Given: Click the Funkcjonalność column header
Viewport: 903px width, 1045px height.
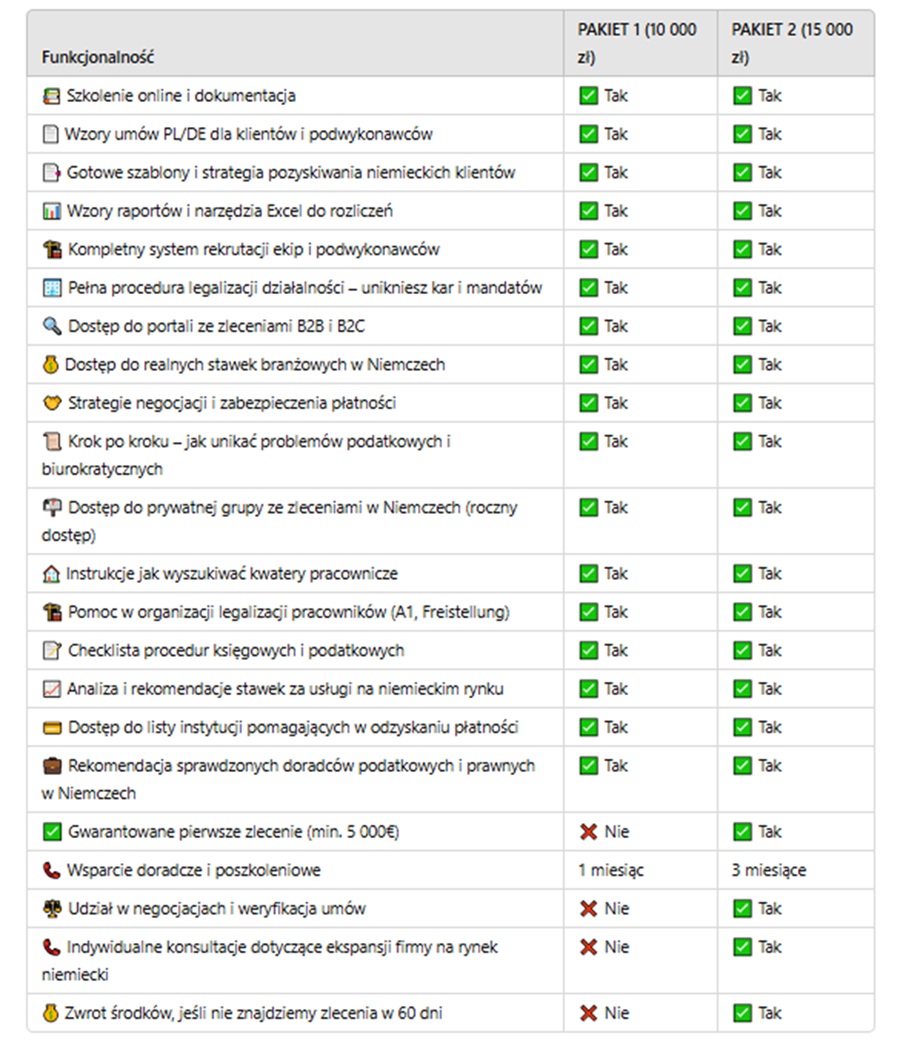Looking at the screenshot, I should [98, 57].
